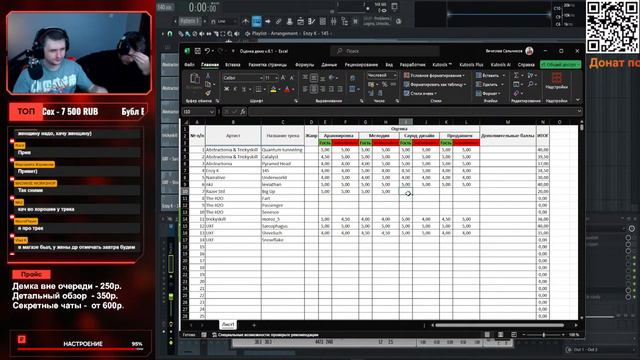Open the Kutools Plus tab
Image resolution: width=640 pixels, height=360 pixels.
pos(471,64)
